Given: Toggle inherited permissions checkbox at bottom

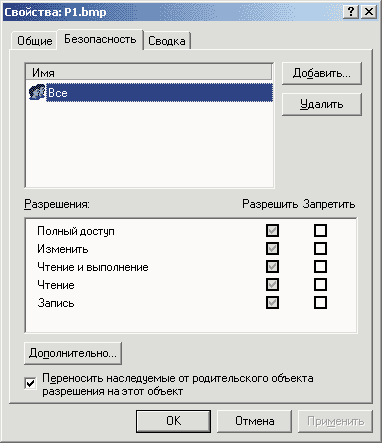Looking at the screenshot, I should 30,383.
